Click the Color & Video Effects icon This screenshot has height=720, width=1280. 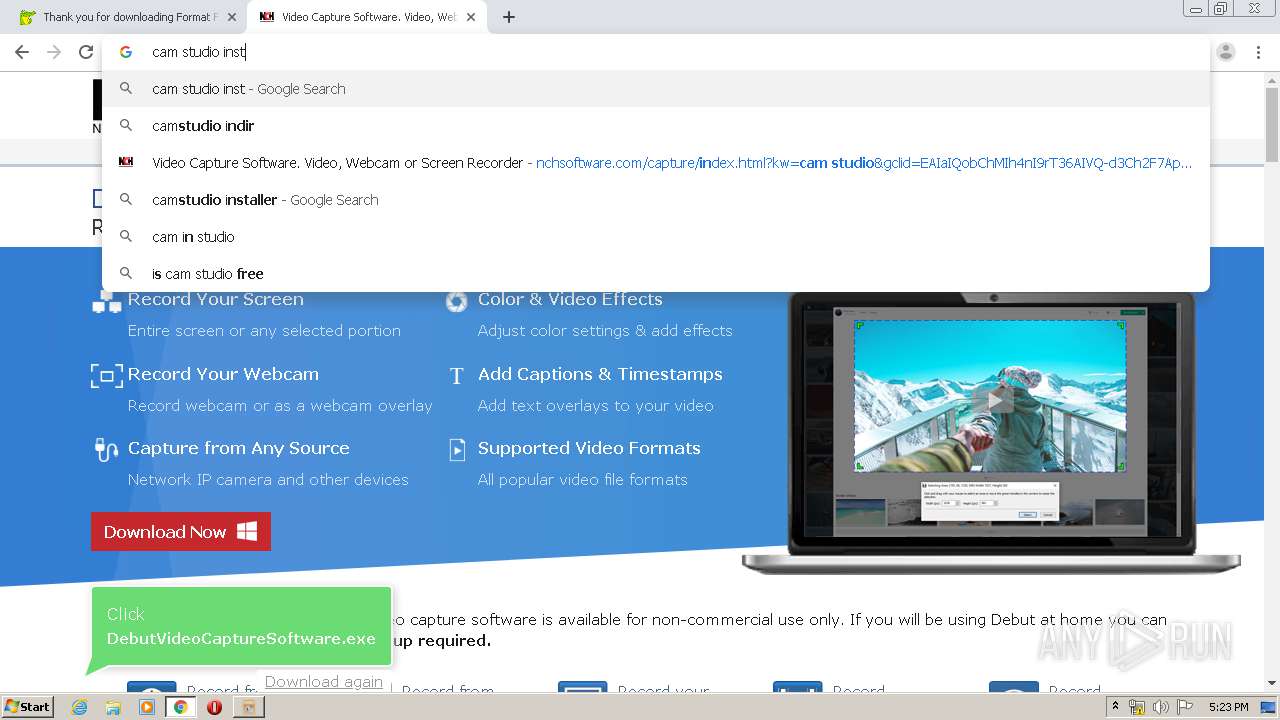456,301
